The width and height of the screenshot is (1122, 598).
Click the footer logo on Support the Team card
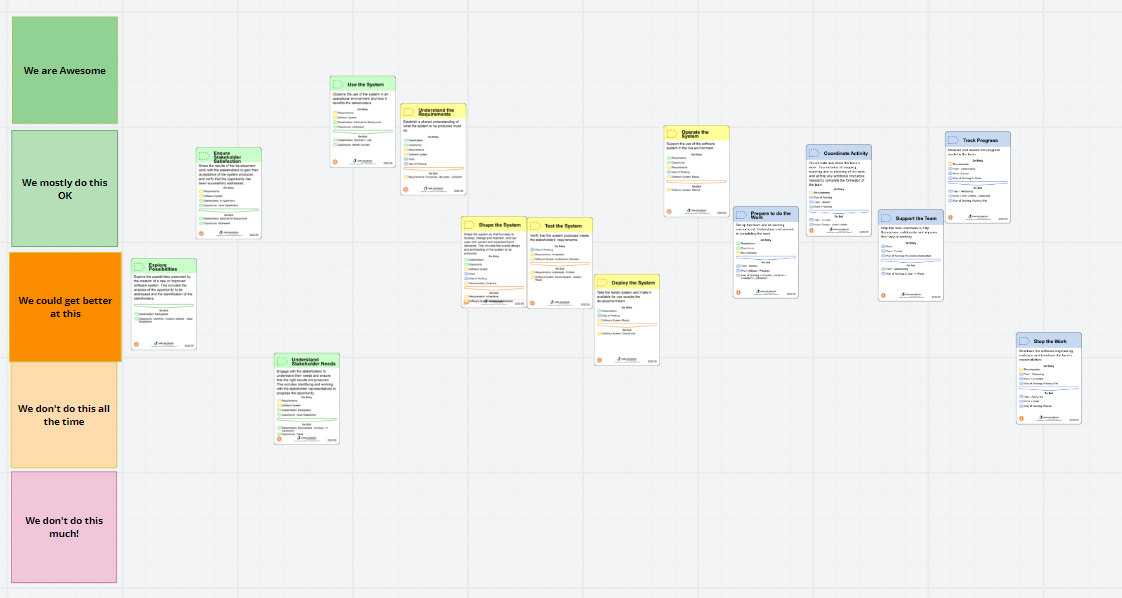pos(909,294)
